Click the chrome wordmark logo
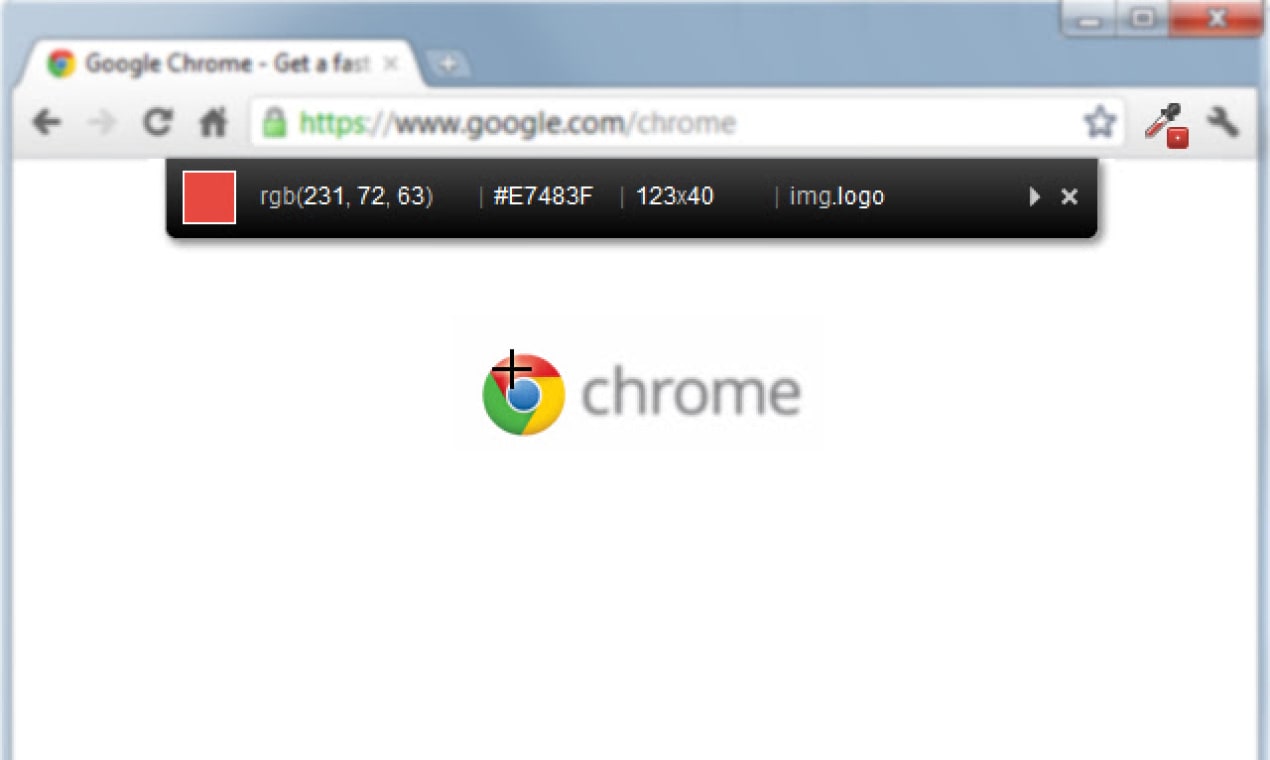Viewport: 1270px width, 760px height. [x=641, y=392]
